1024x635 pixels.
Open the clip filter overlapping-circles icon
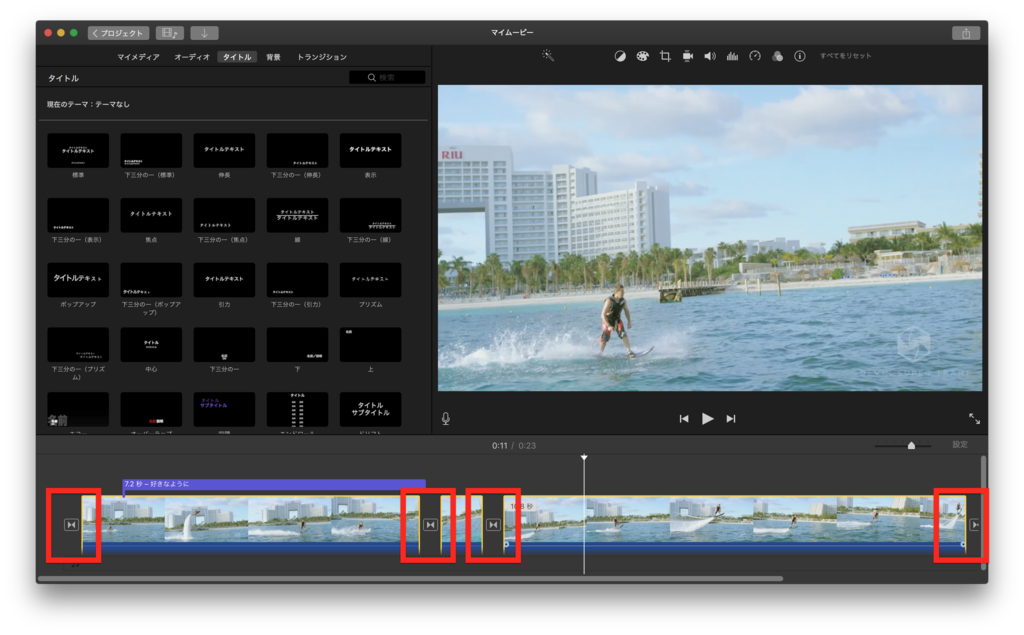tap(777, 56)
